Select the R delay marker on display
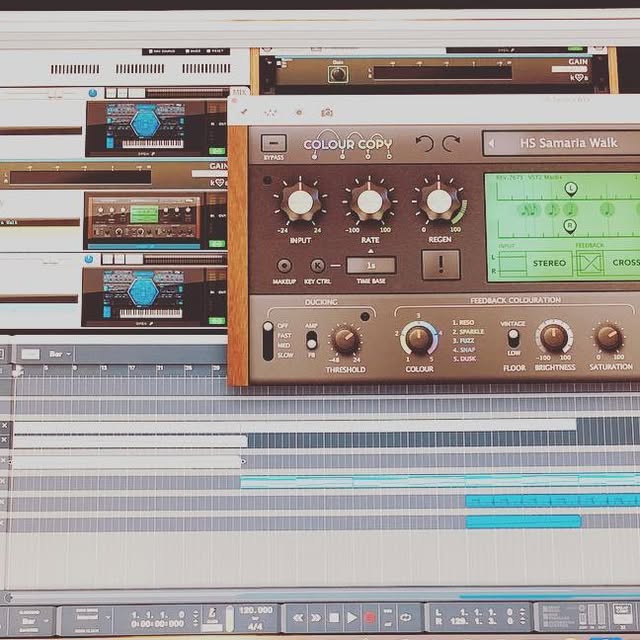The width and height of the screenshot is (640, 640). 570,226
